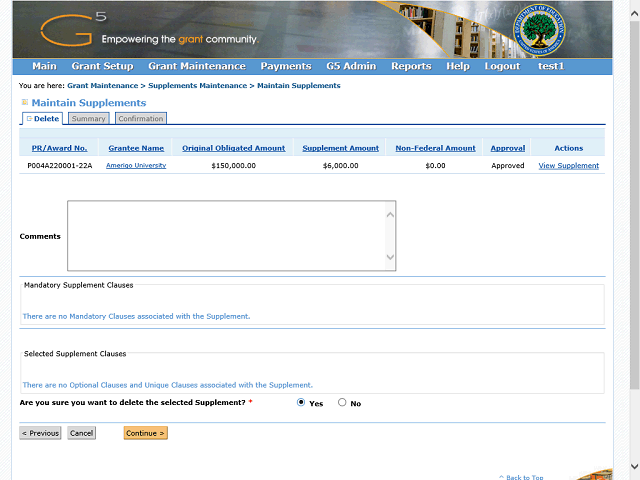The width and height of the screenshot is (640, 480).
Task: Open the G5 Admin menu
Action: tap(351, 66)
